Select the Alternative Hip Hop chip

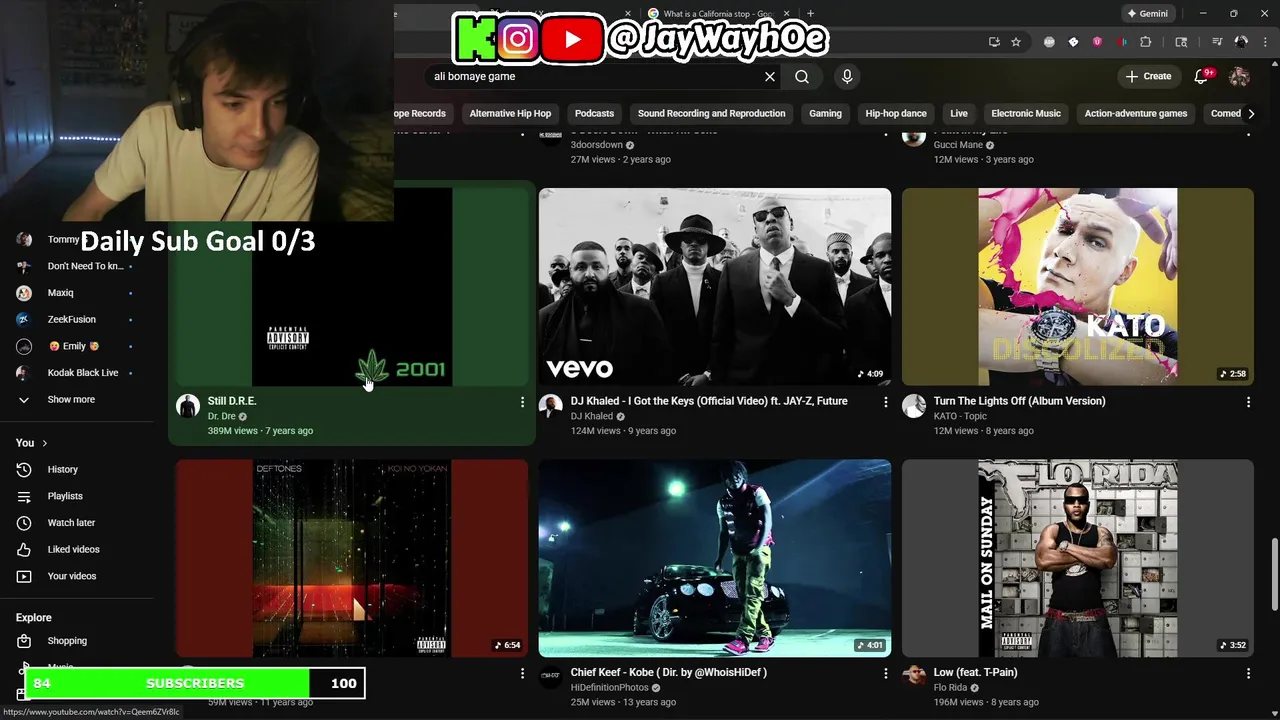tap(510, 113)
